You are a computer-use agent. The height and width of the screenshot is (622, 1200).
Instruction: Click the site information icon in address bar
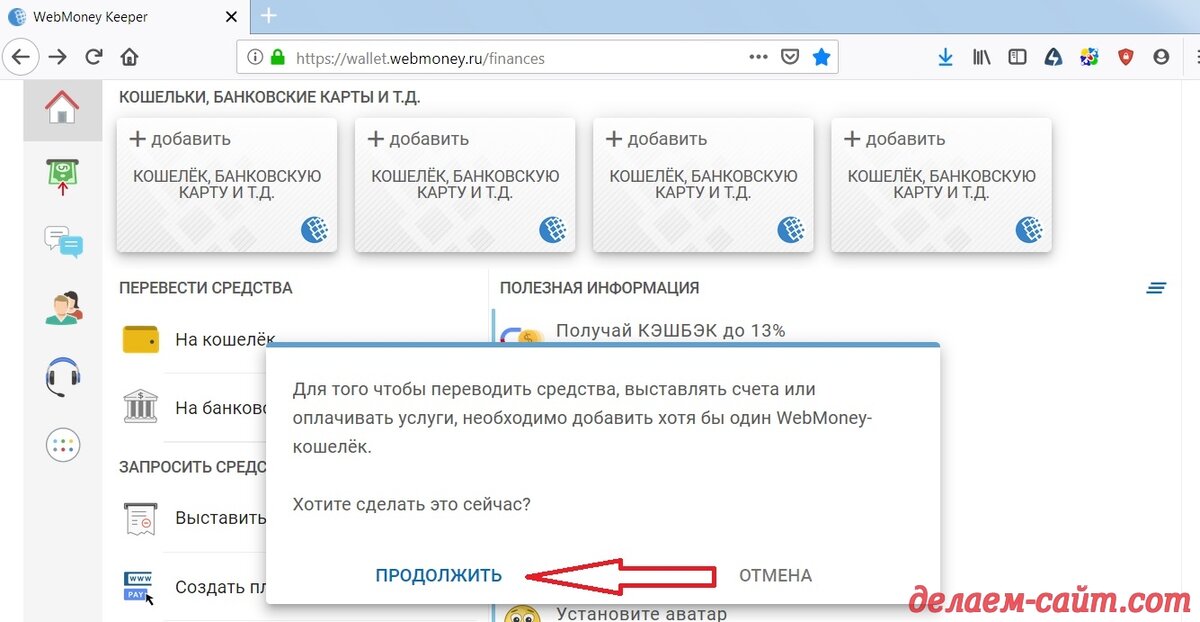tap(255, 58)
